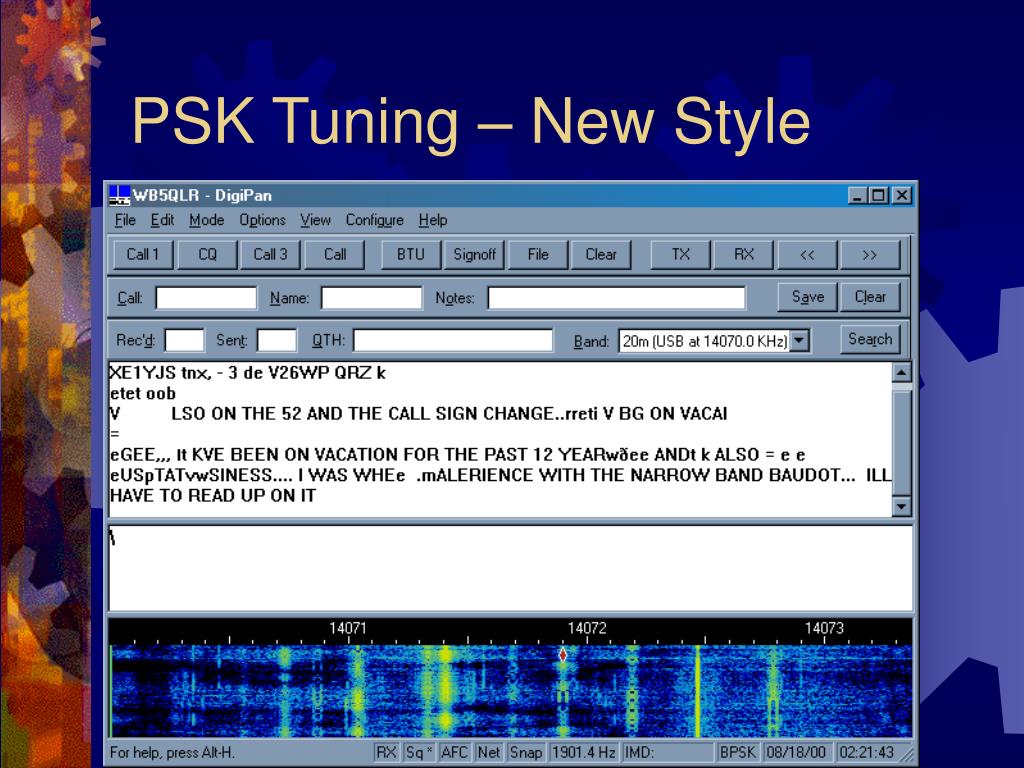Click the 14072 frequency scale label
This screenshot has width=1024, height=768.
tap(586, 628)
